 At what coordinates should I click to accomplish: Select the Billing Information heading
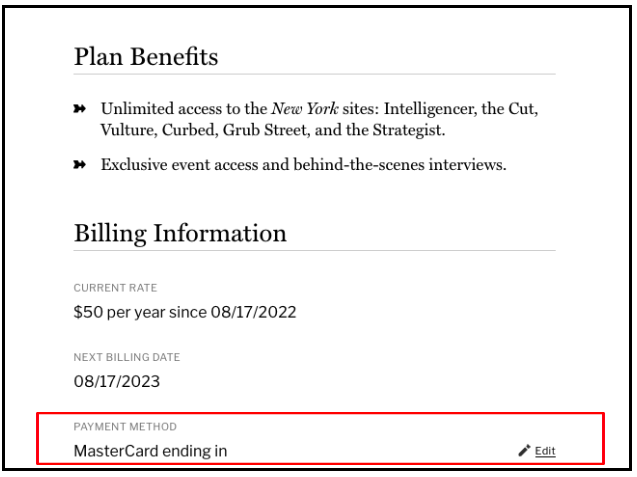tap(180, 234)
